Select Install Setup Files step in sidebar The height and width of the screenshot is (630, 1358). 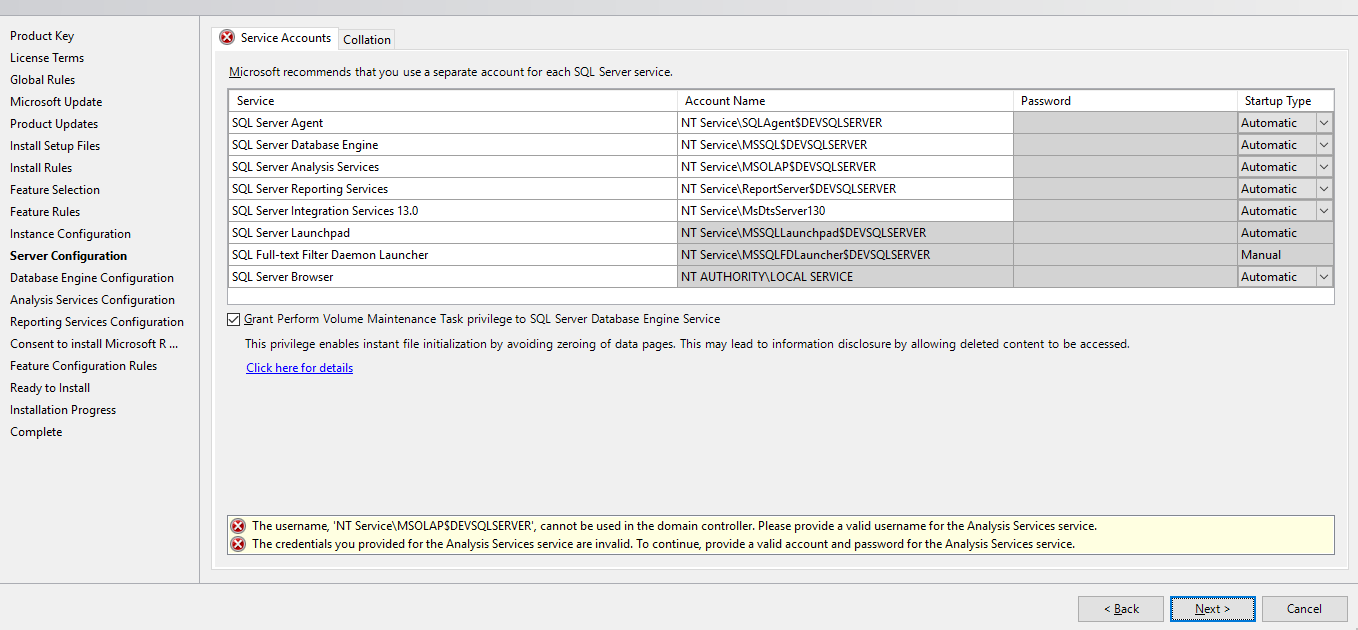click(55, 146)
